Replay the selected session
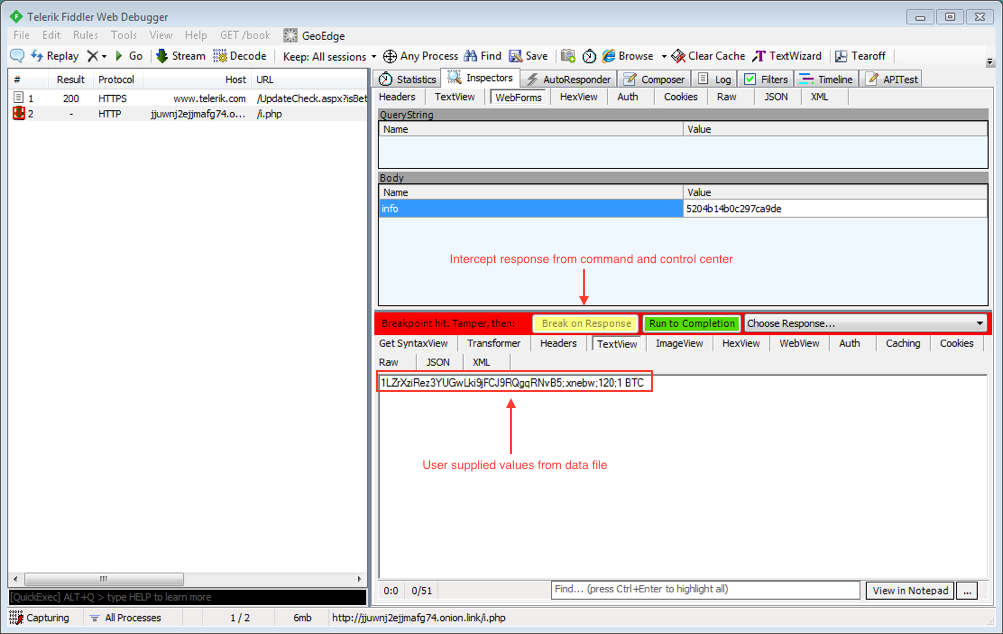 click(55, 56)
